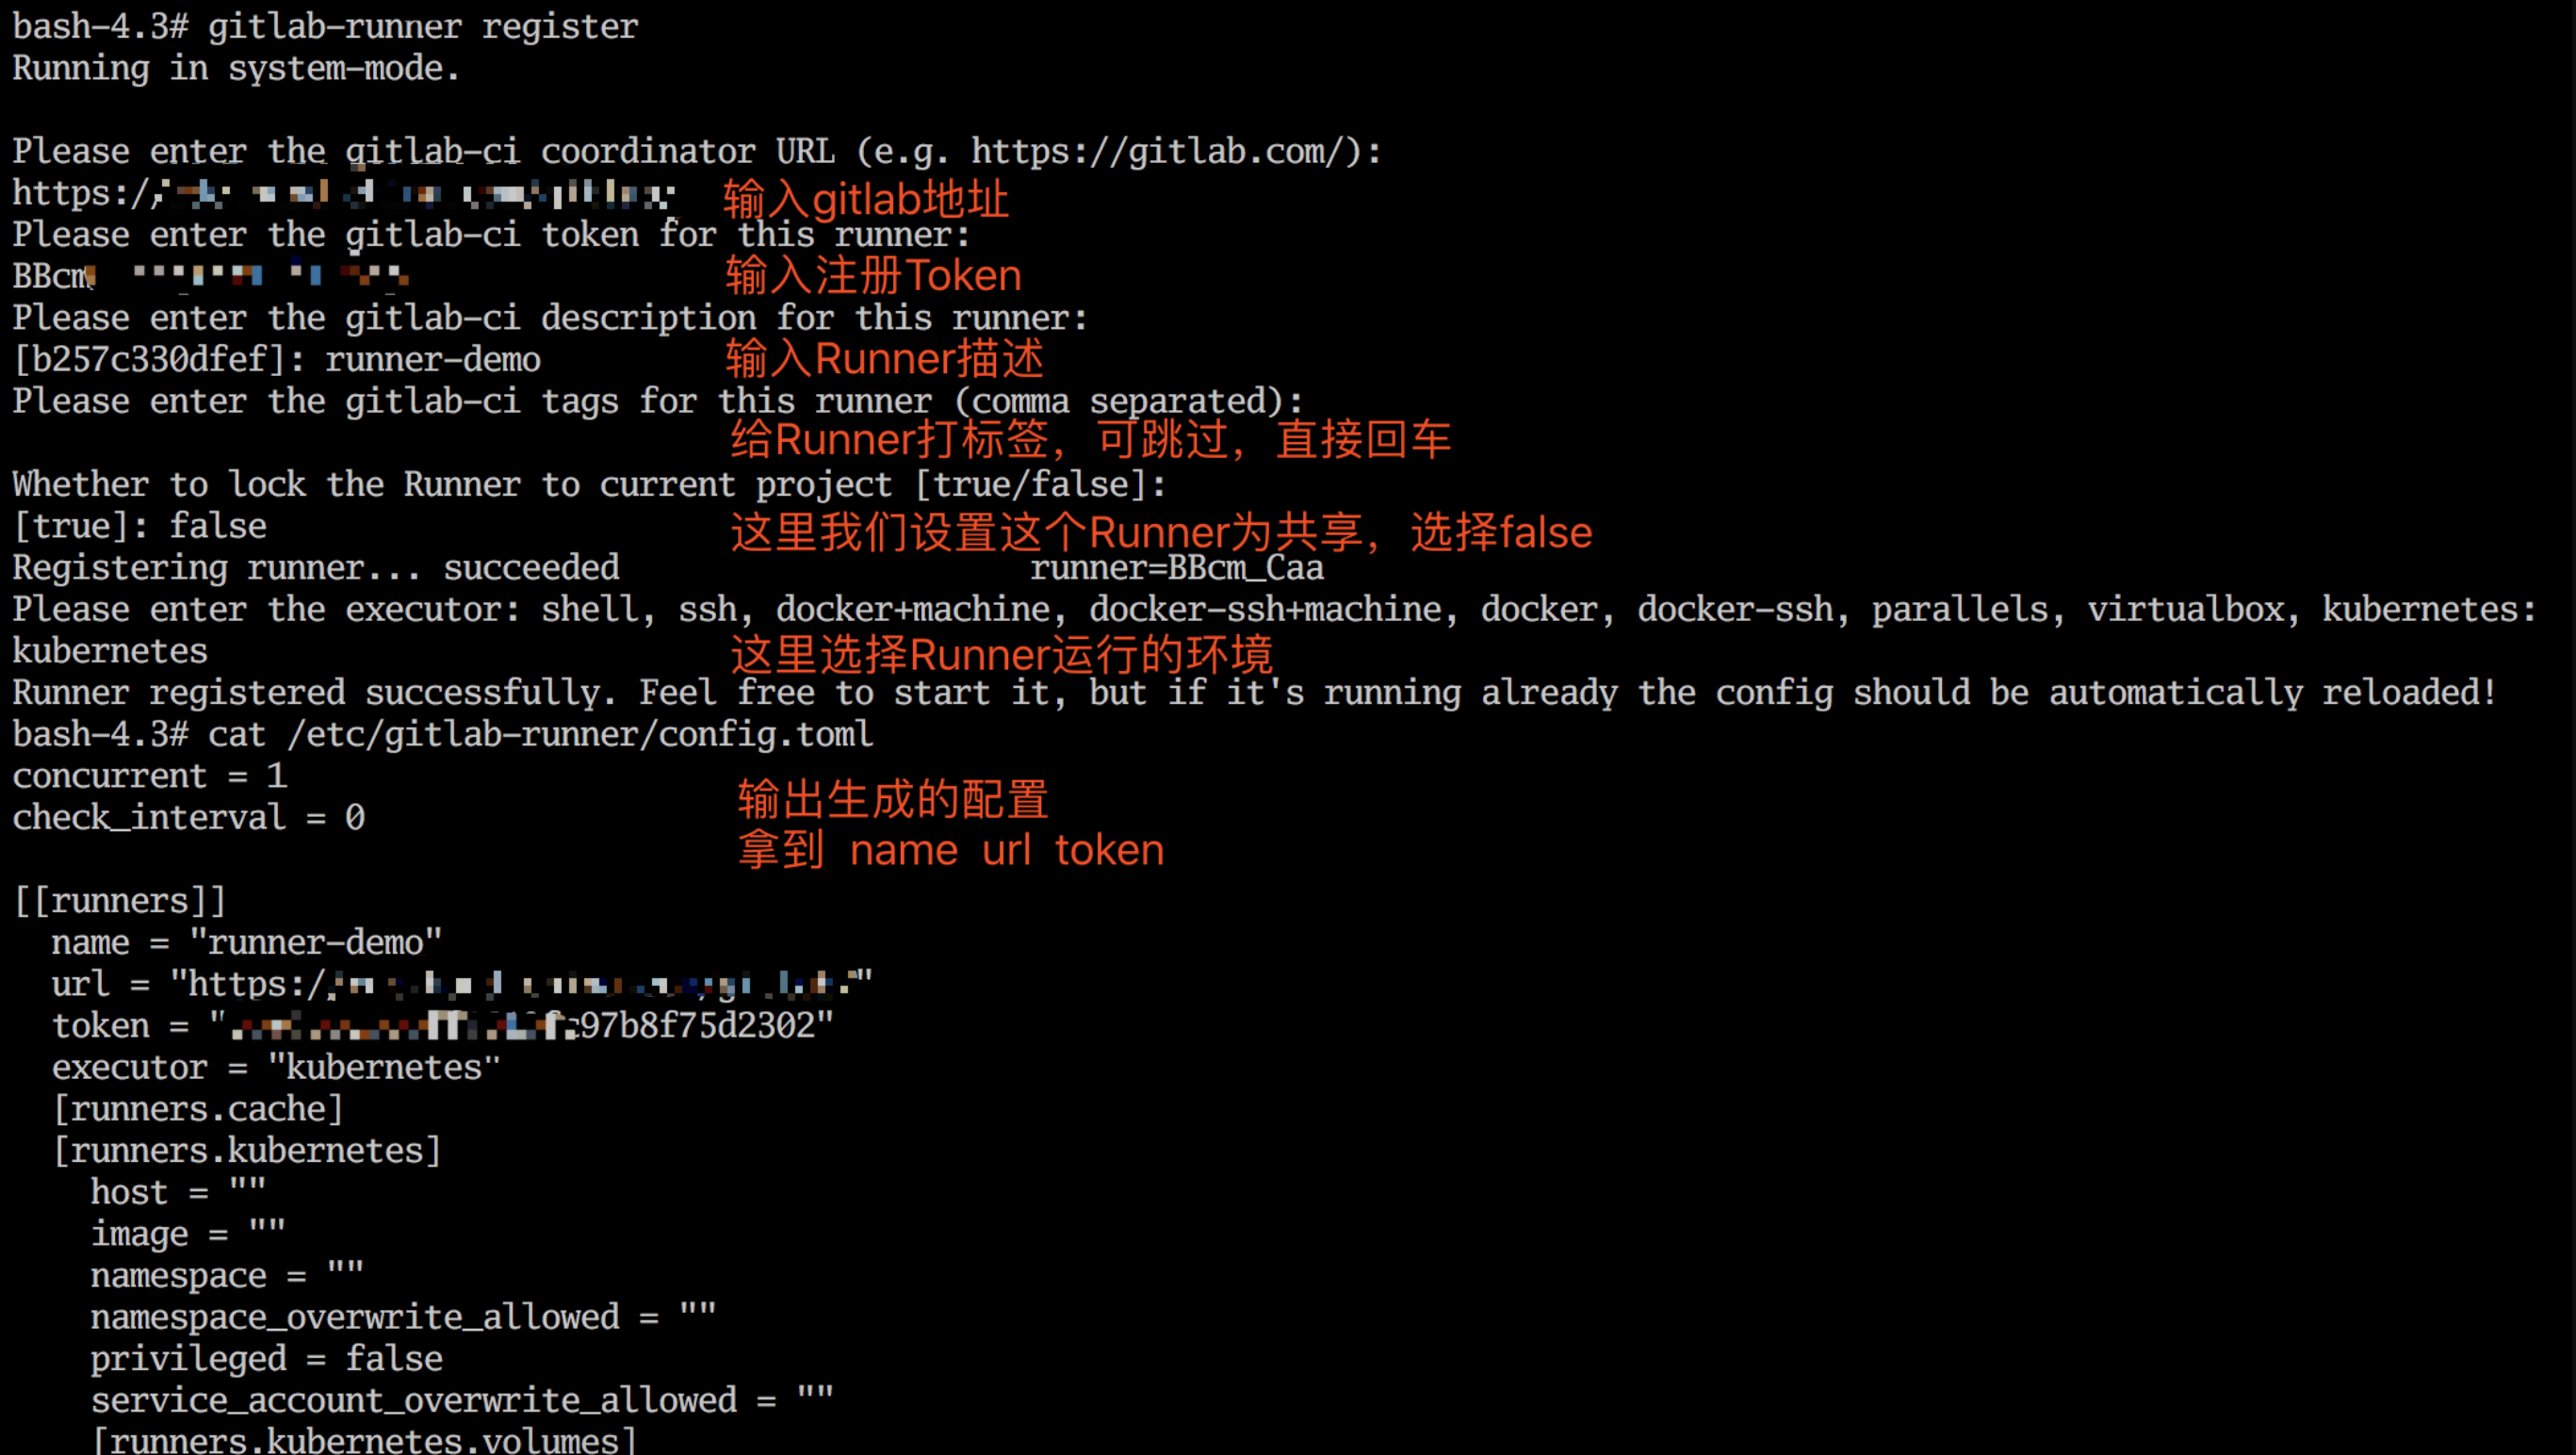Click the '输入注册Token' annotation text
The width and height of the screenshot is (2576, 1455).
[873, 275]
